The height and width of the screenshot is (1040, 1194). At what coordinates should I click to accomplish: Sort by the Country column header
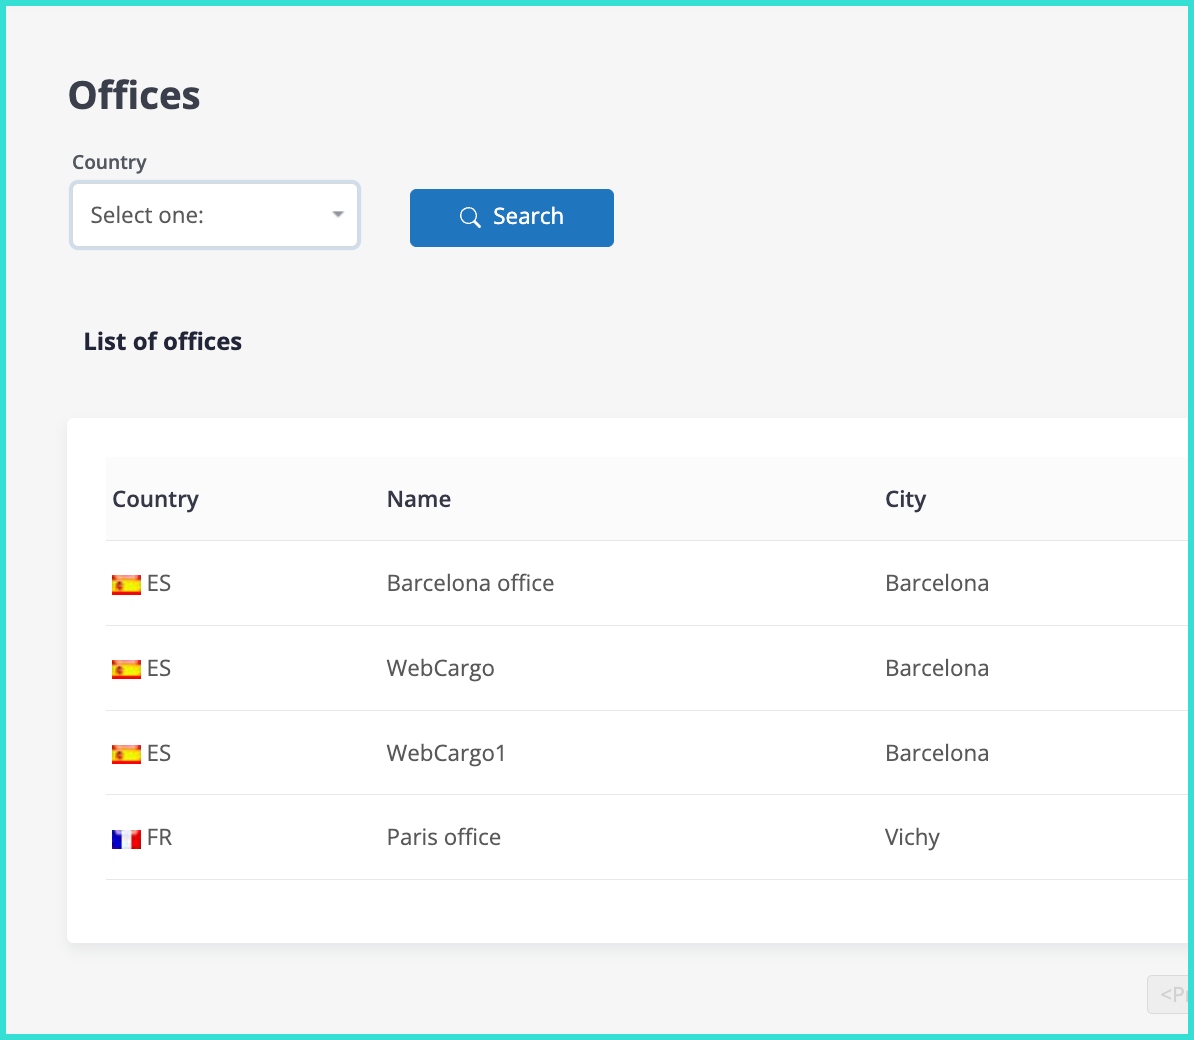click(x=155, y=499)
